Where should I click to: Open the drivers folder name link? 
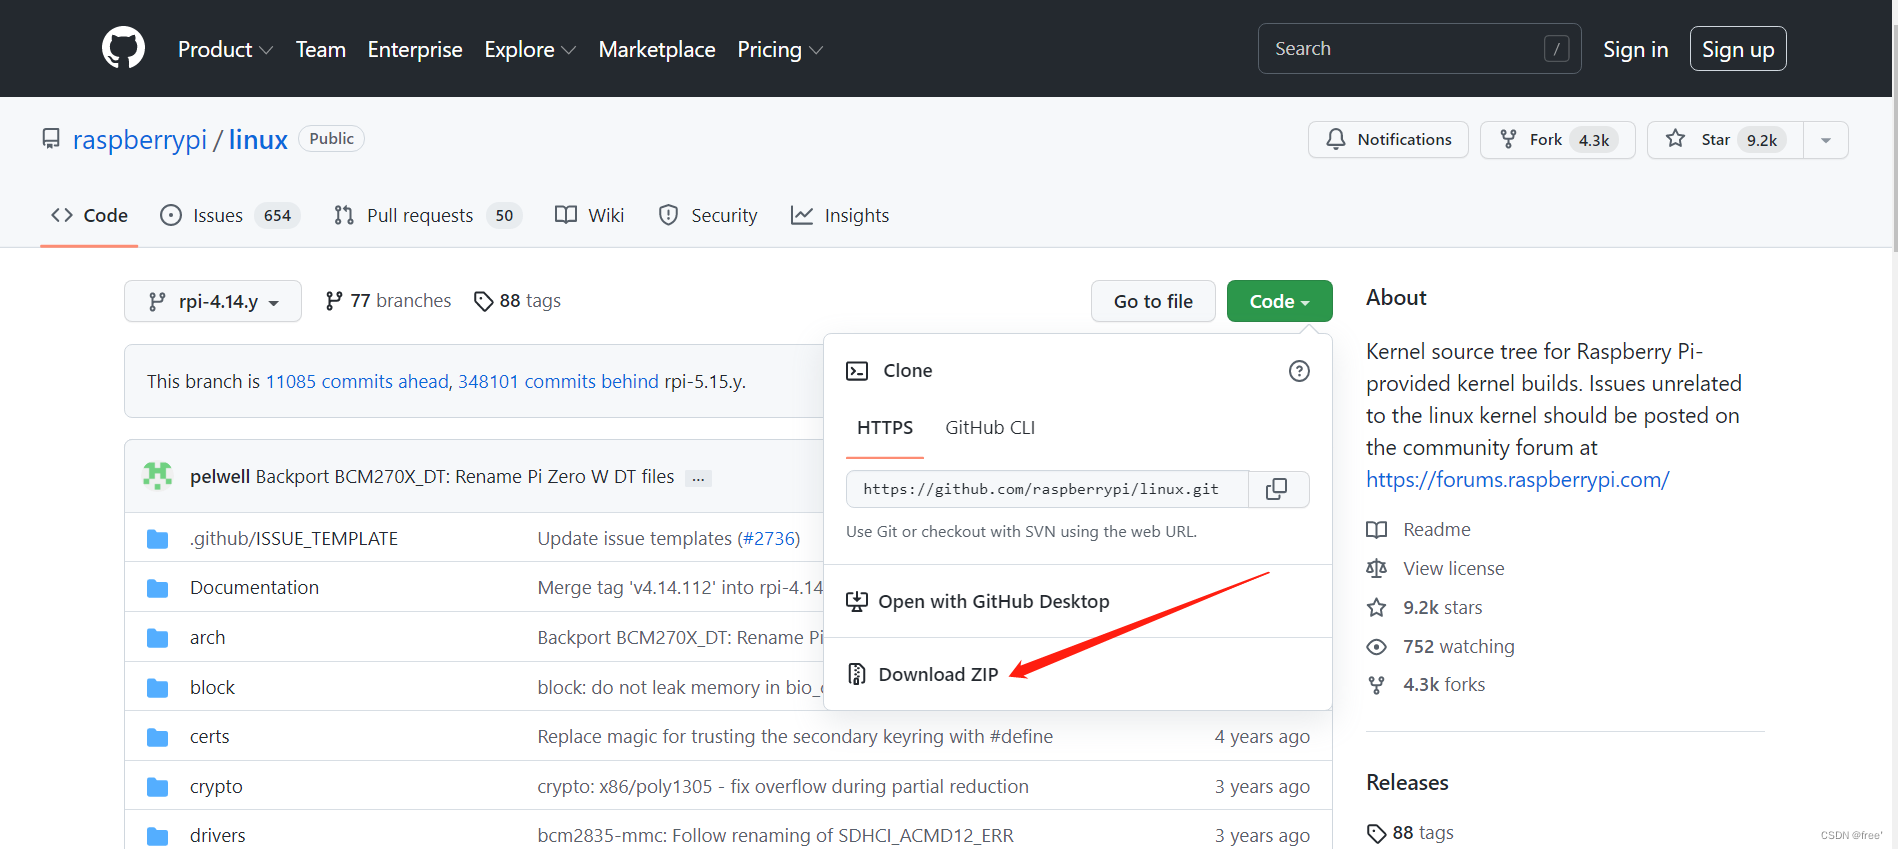pyautogui.click(x=218, y=836)
